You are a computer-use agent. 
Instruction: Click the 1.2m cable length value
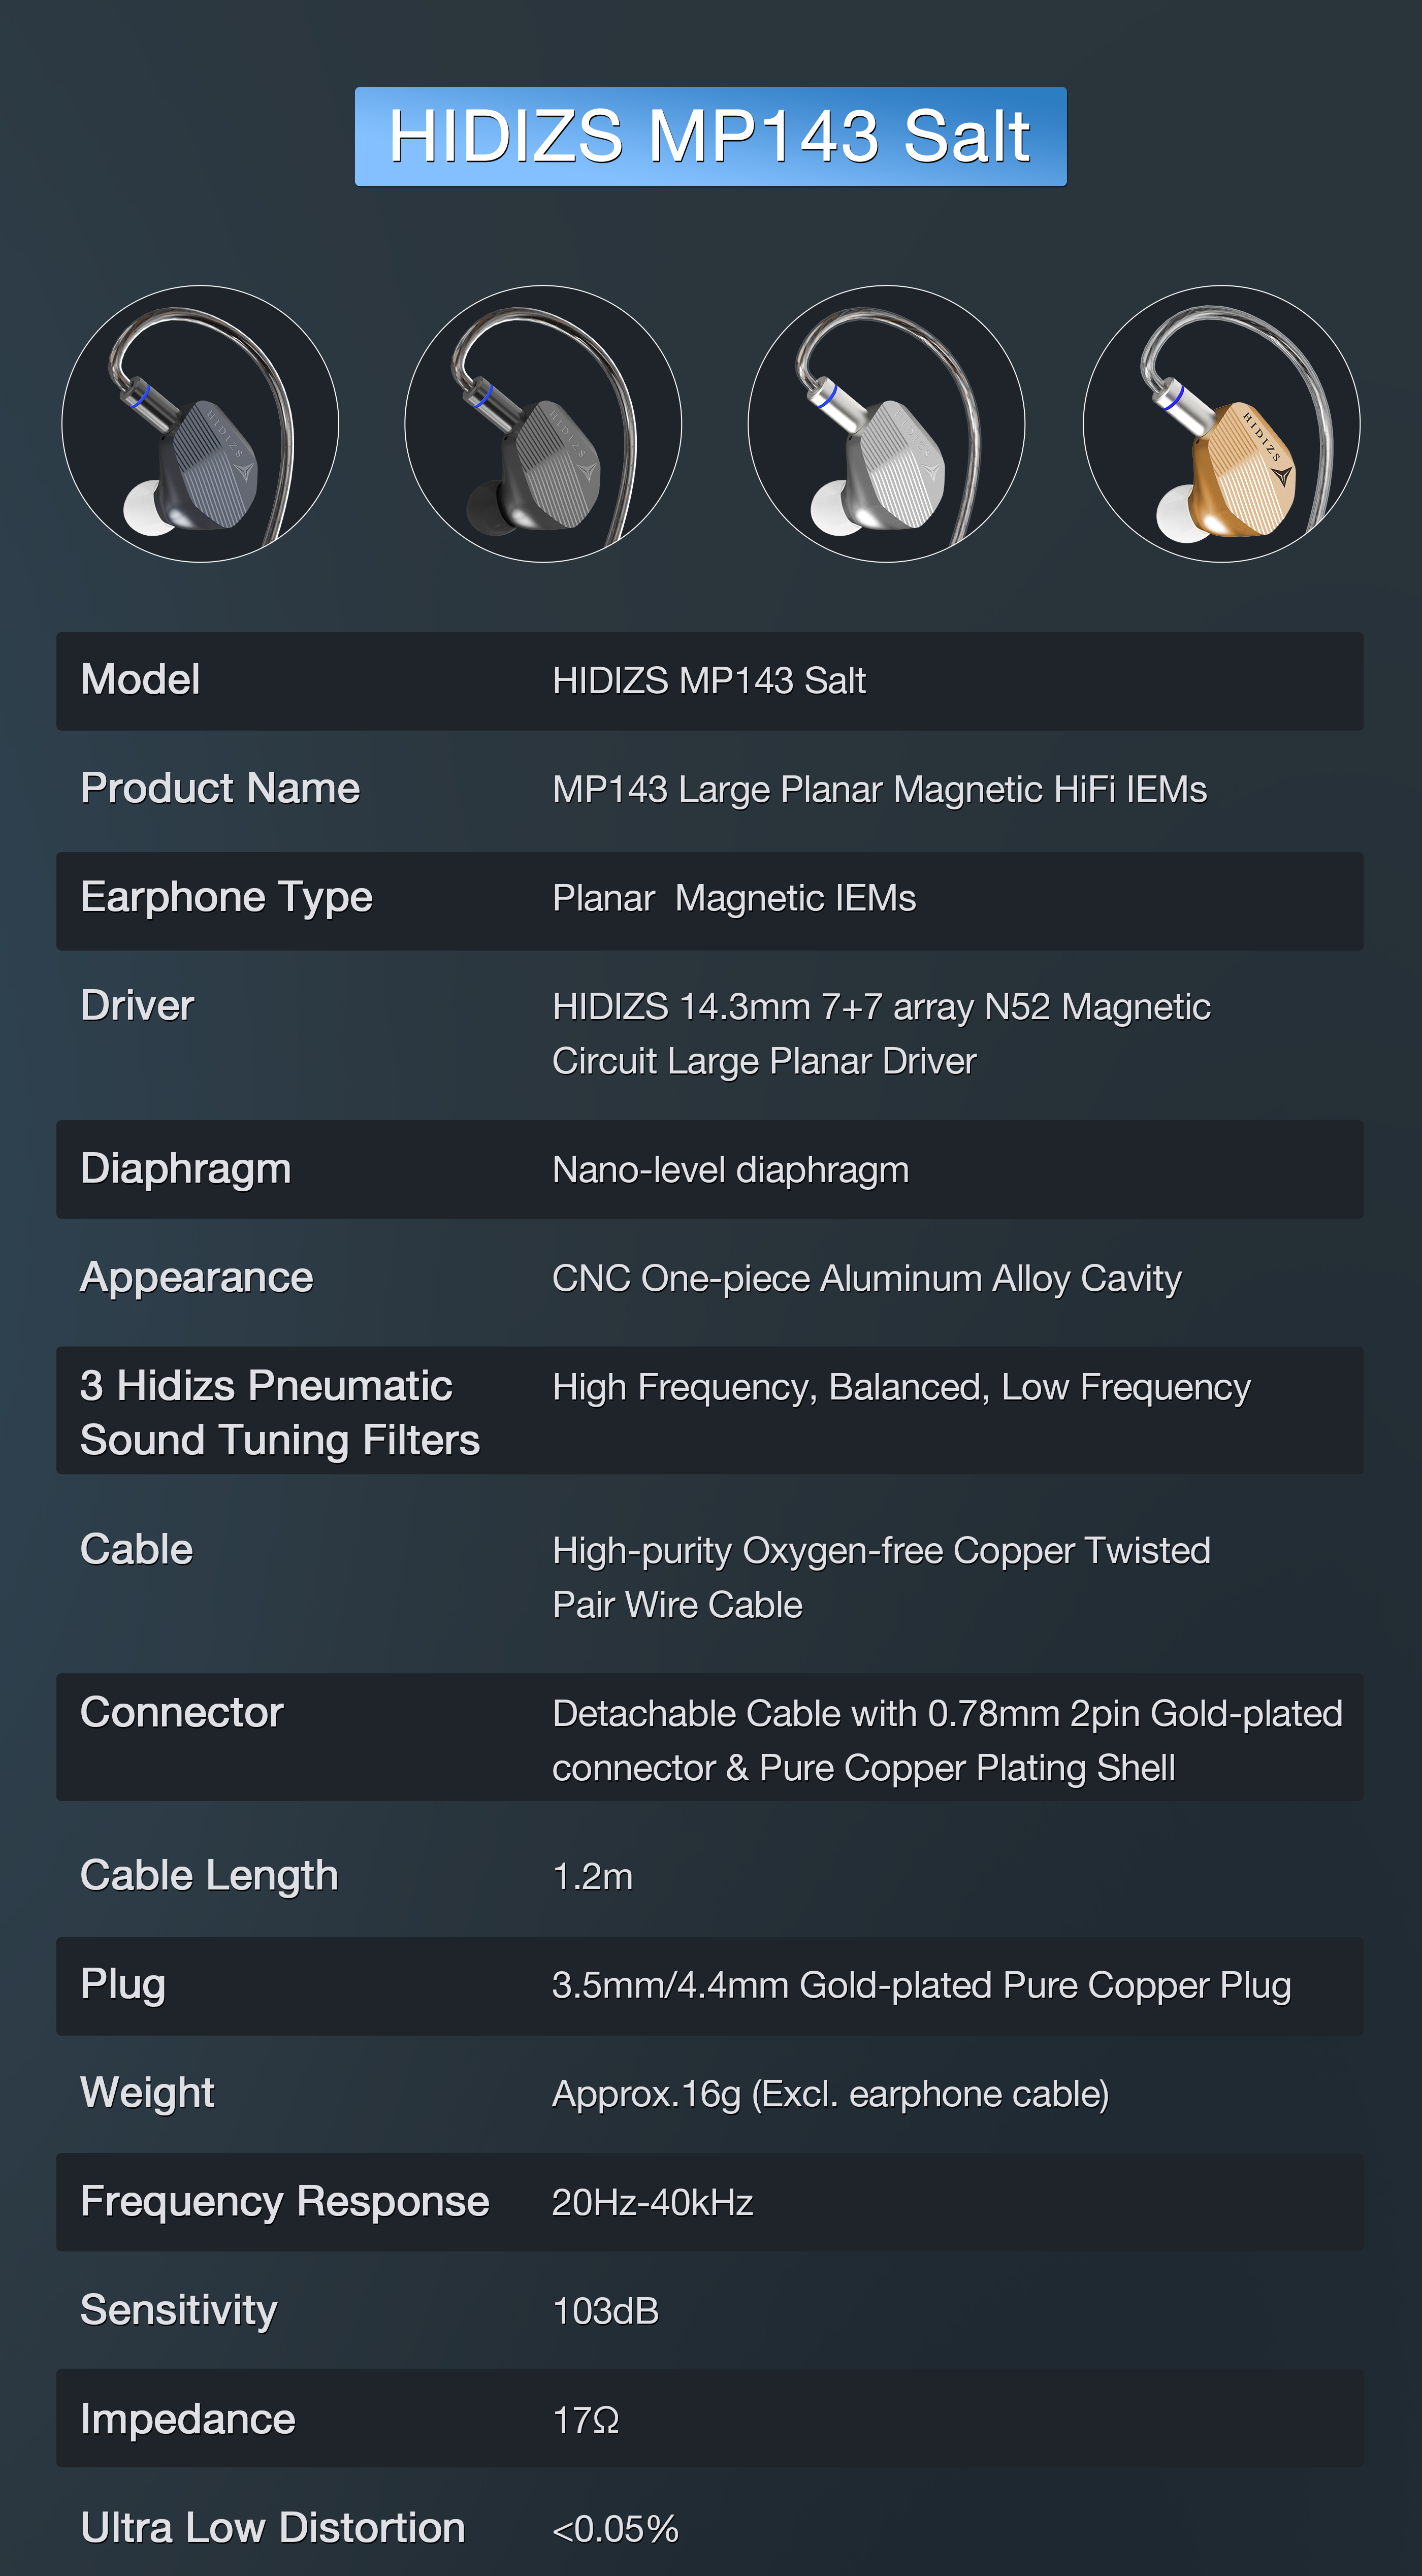click(x=592, y=1876)
